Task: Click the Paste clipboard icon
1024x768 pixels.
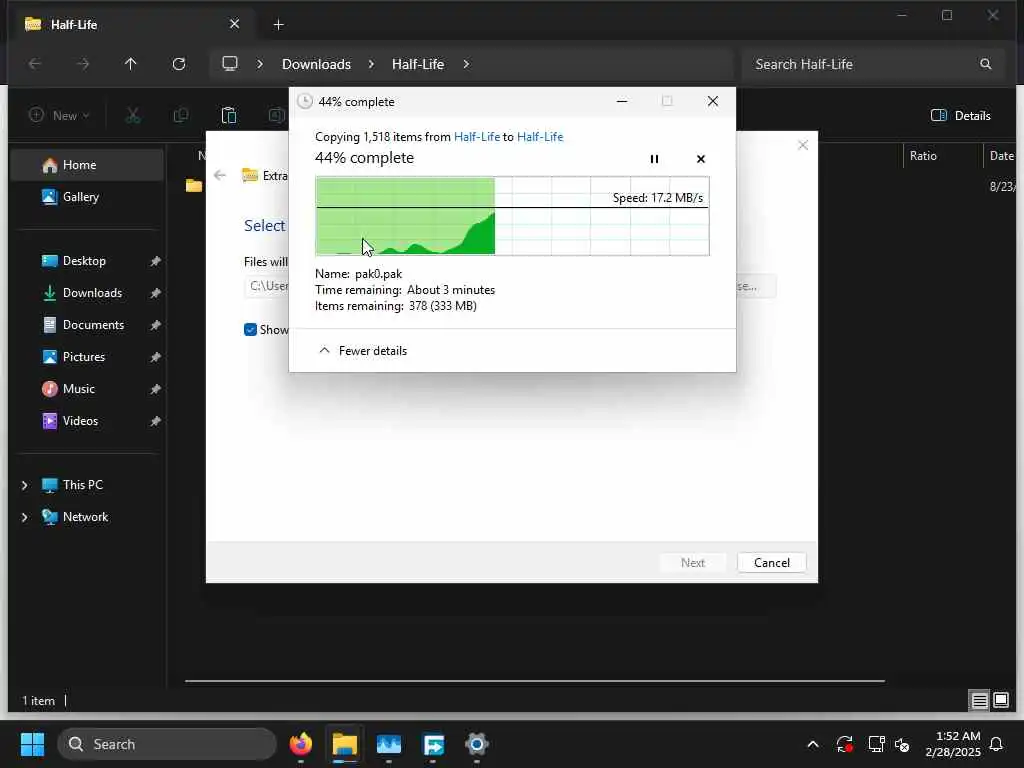Action: tap(229, 116)
